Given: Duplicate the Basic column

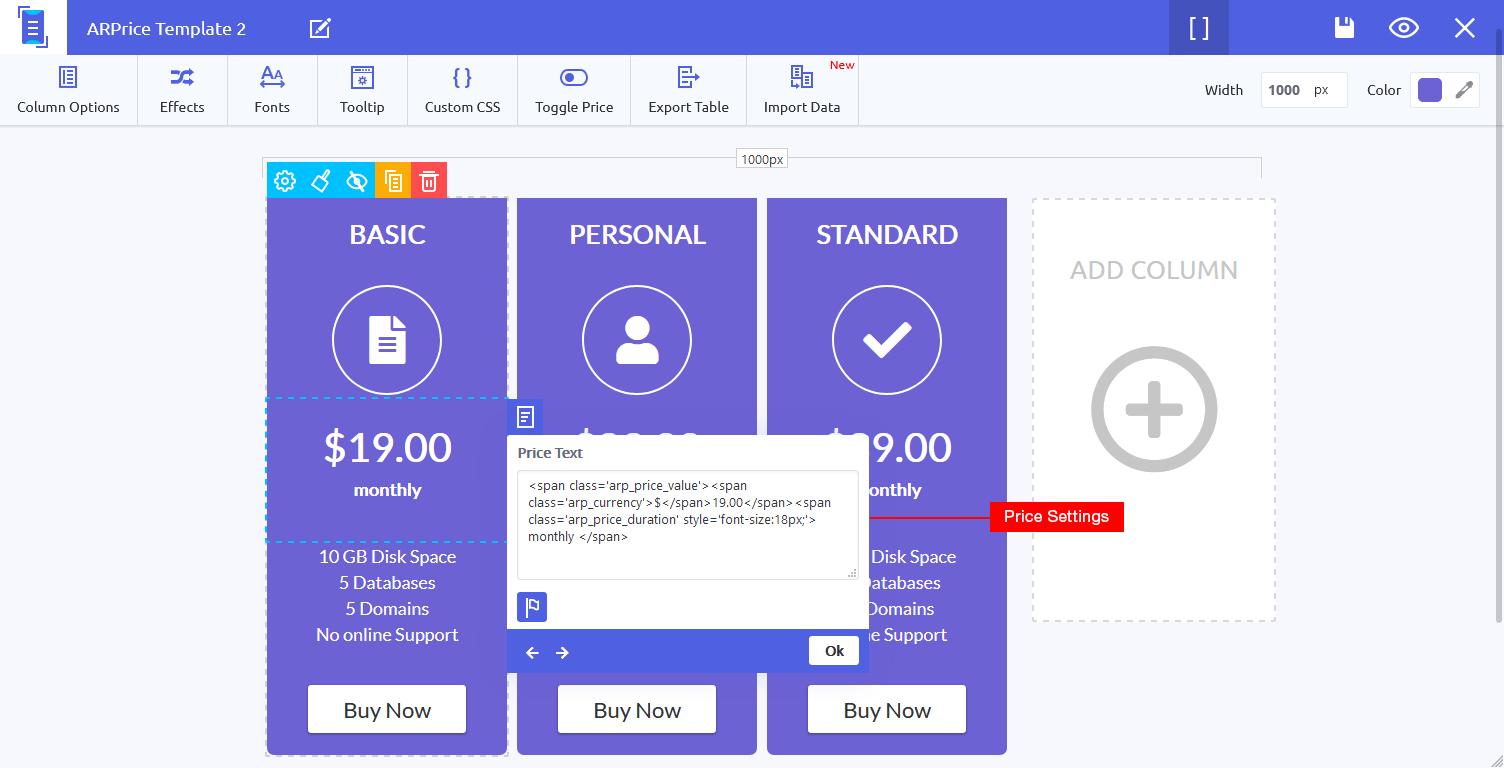Looking at the screenshot, I should (393, 180).
